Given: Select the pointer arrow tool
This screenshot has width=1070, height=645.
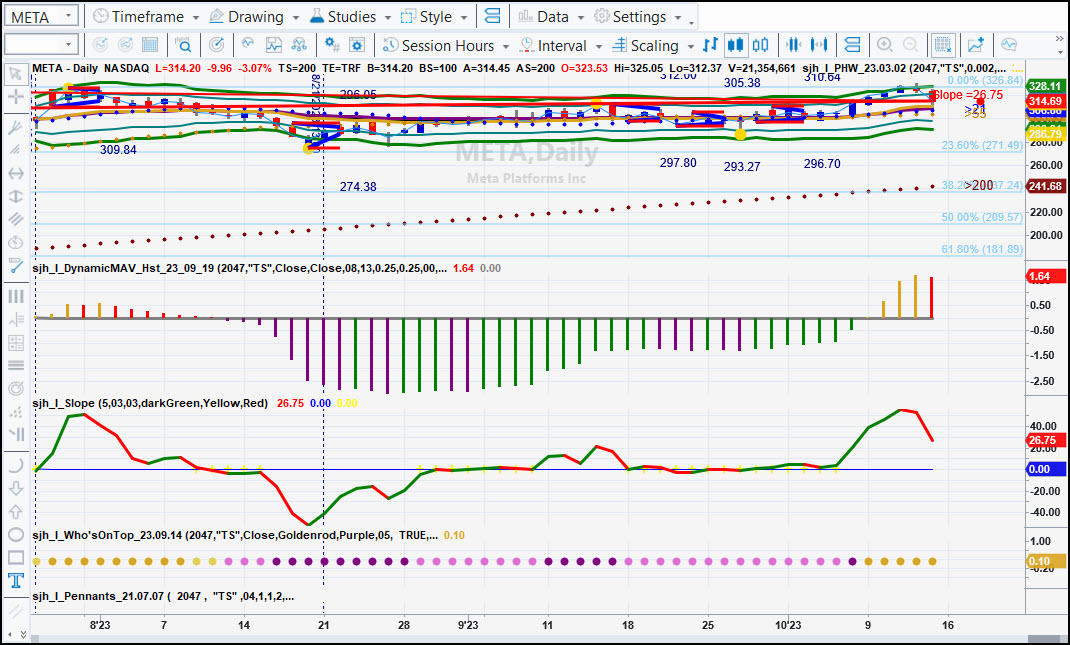Looking at the screenshot, I should pyautogui.click(x=16, y=74).
